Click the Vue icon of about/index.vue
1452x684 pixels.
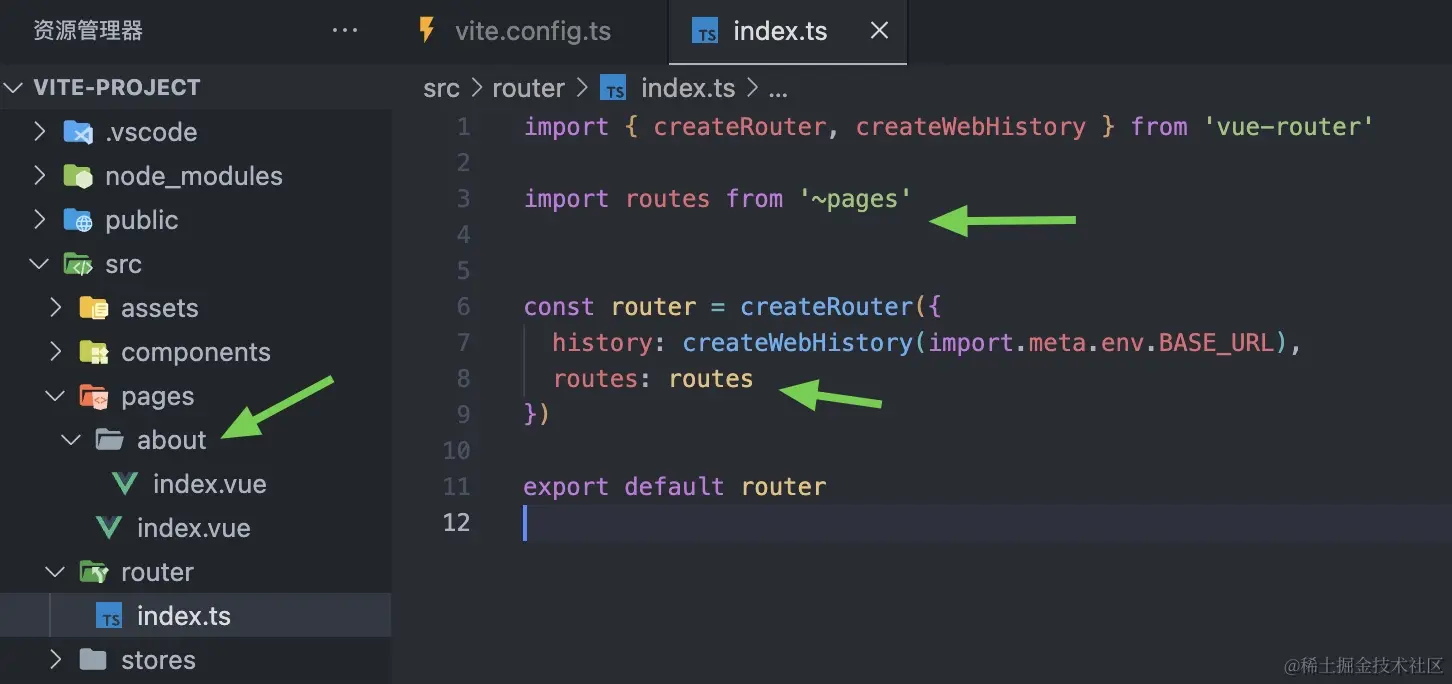[x=125, y=484]
